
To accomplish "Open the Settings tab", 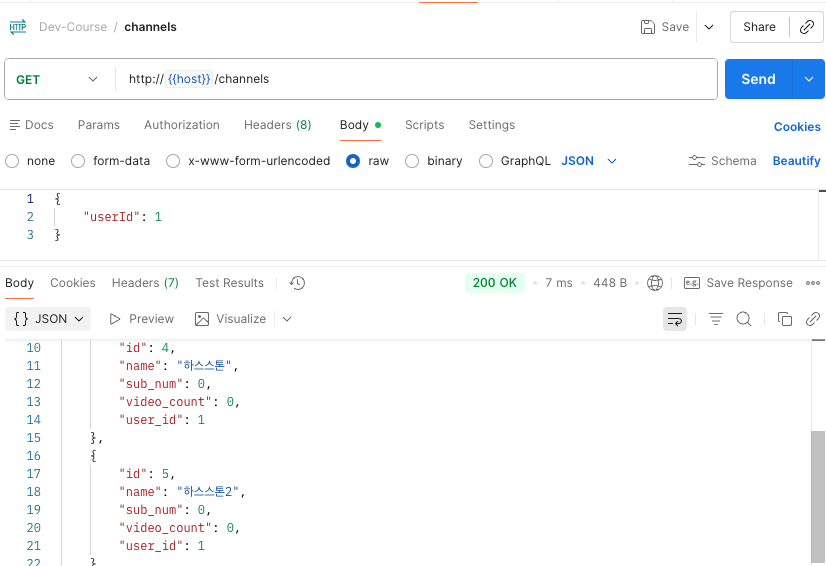I will point(491,125).
